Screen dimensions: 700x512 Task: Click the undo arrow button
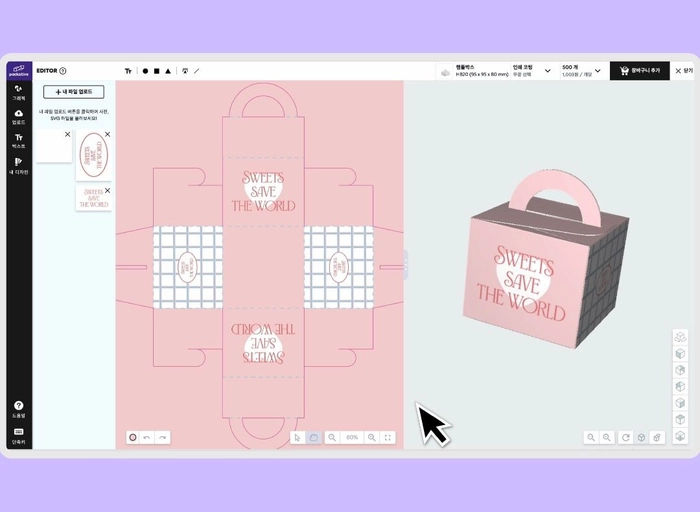coord(147,437)
